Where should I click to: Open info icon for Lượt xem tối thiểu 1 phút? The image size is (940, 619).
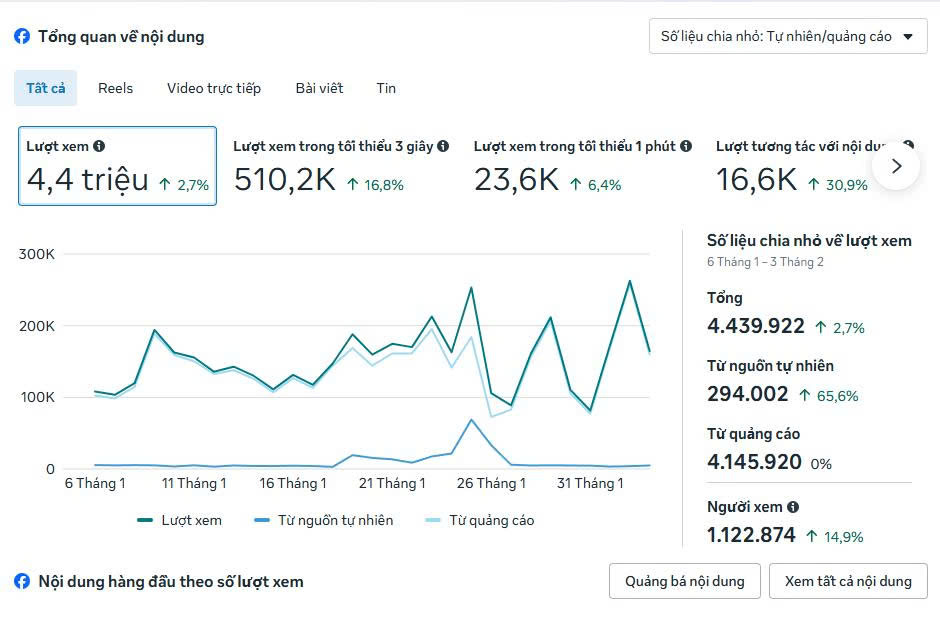pyautogui.click(x=686, y=146)
